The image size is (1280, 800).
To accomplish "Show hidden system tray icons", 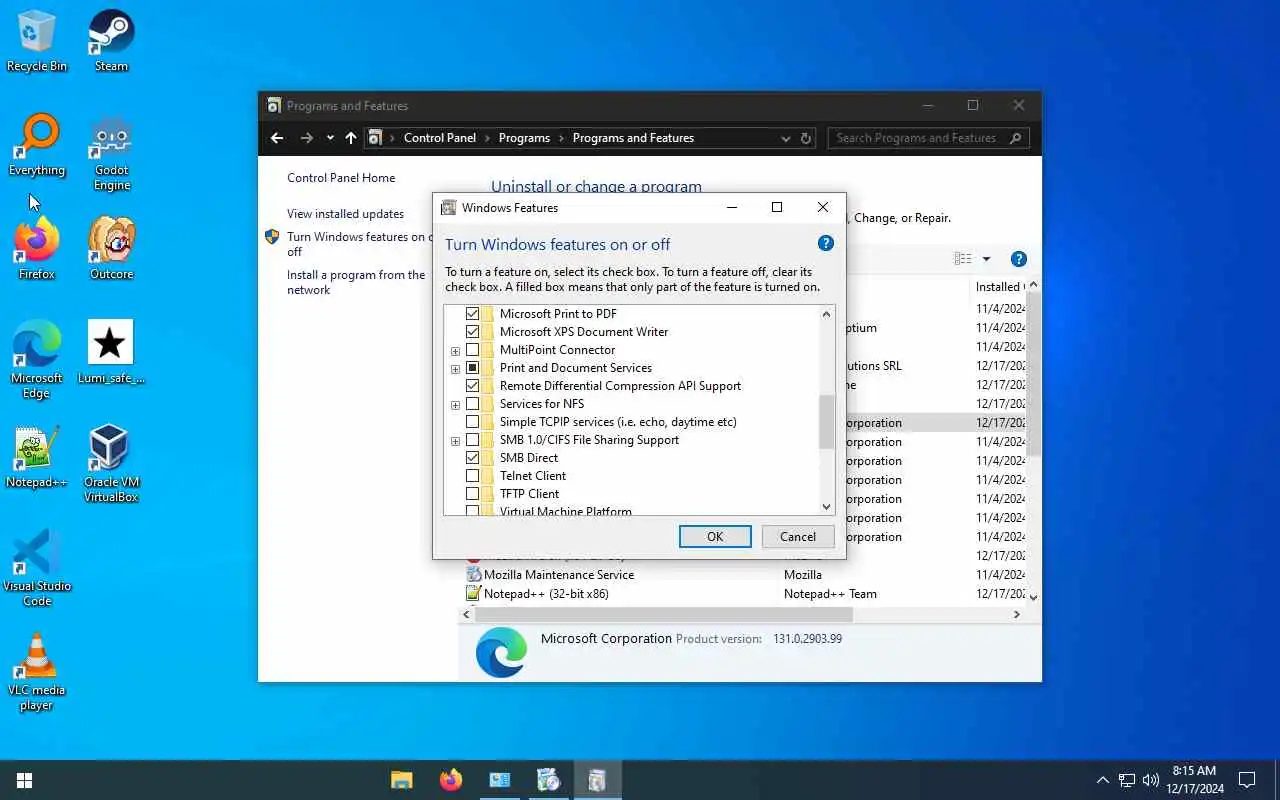I will [1102, 780].
